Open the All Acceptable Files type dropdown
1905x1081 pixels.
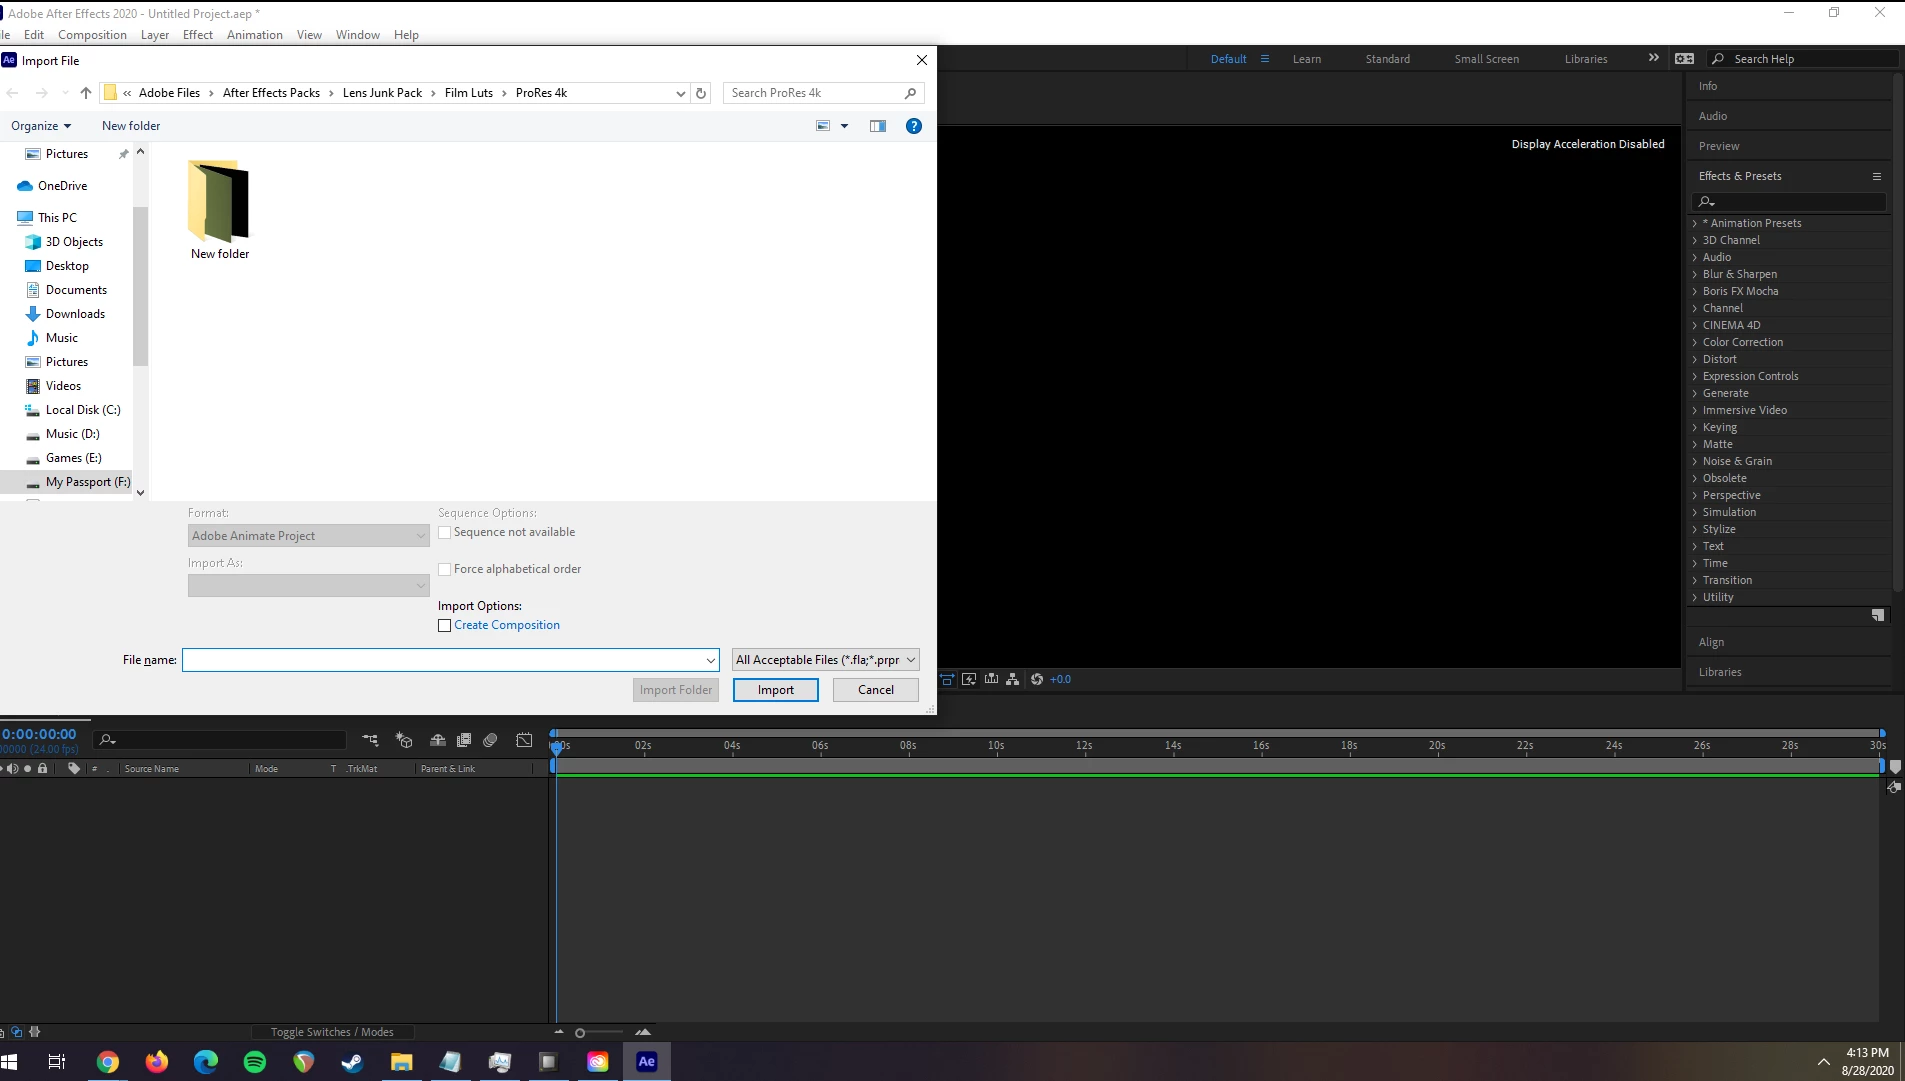click(x=826, y=660)
